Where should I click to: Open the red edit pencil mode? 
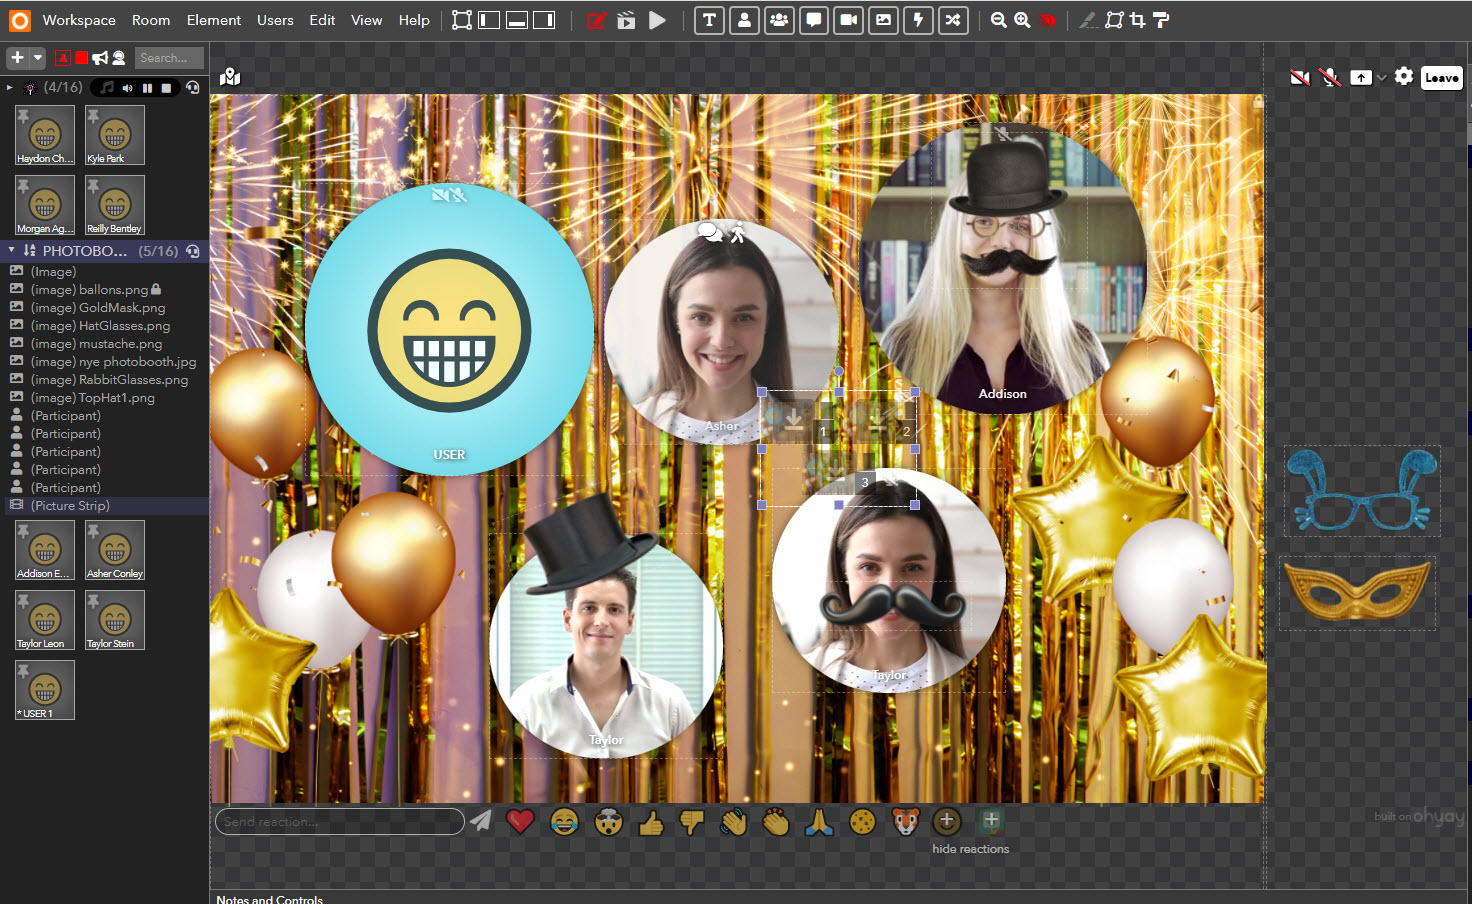[597, 20]
